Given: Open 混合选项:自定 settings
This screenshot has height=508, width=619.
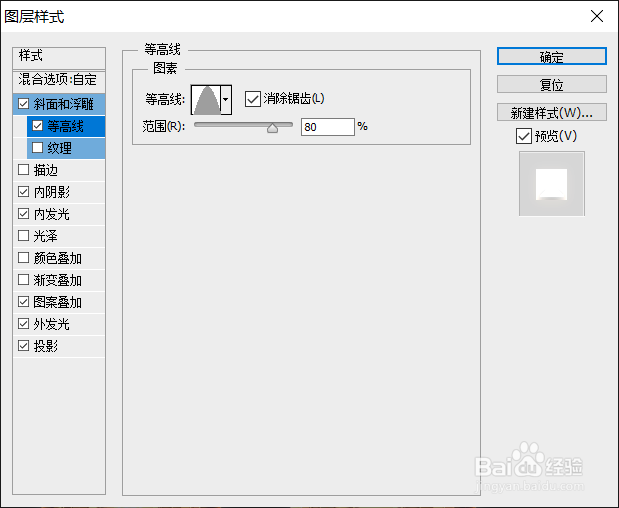Looking at the screenshot, I should pos(59,81).
